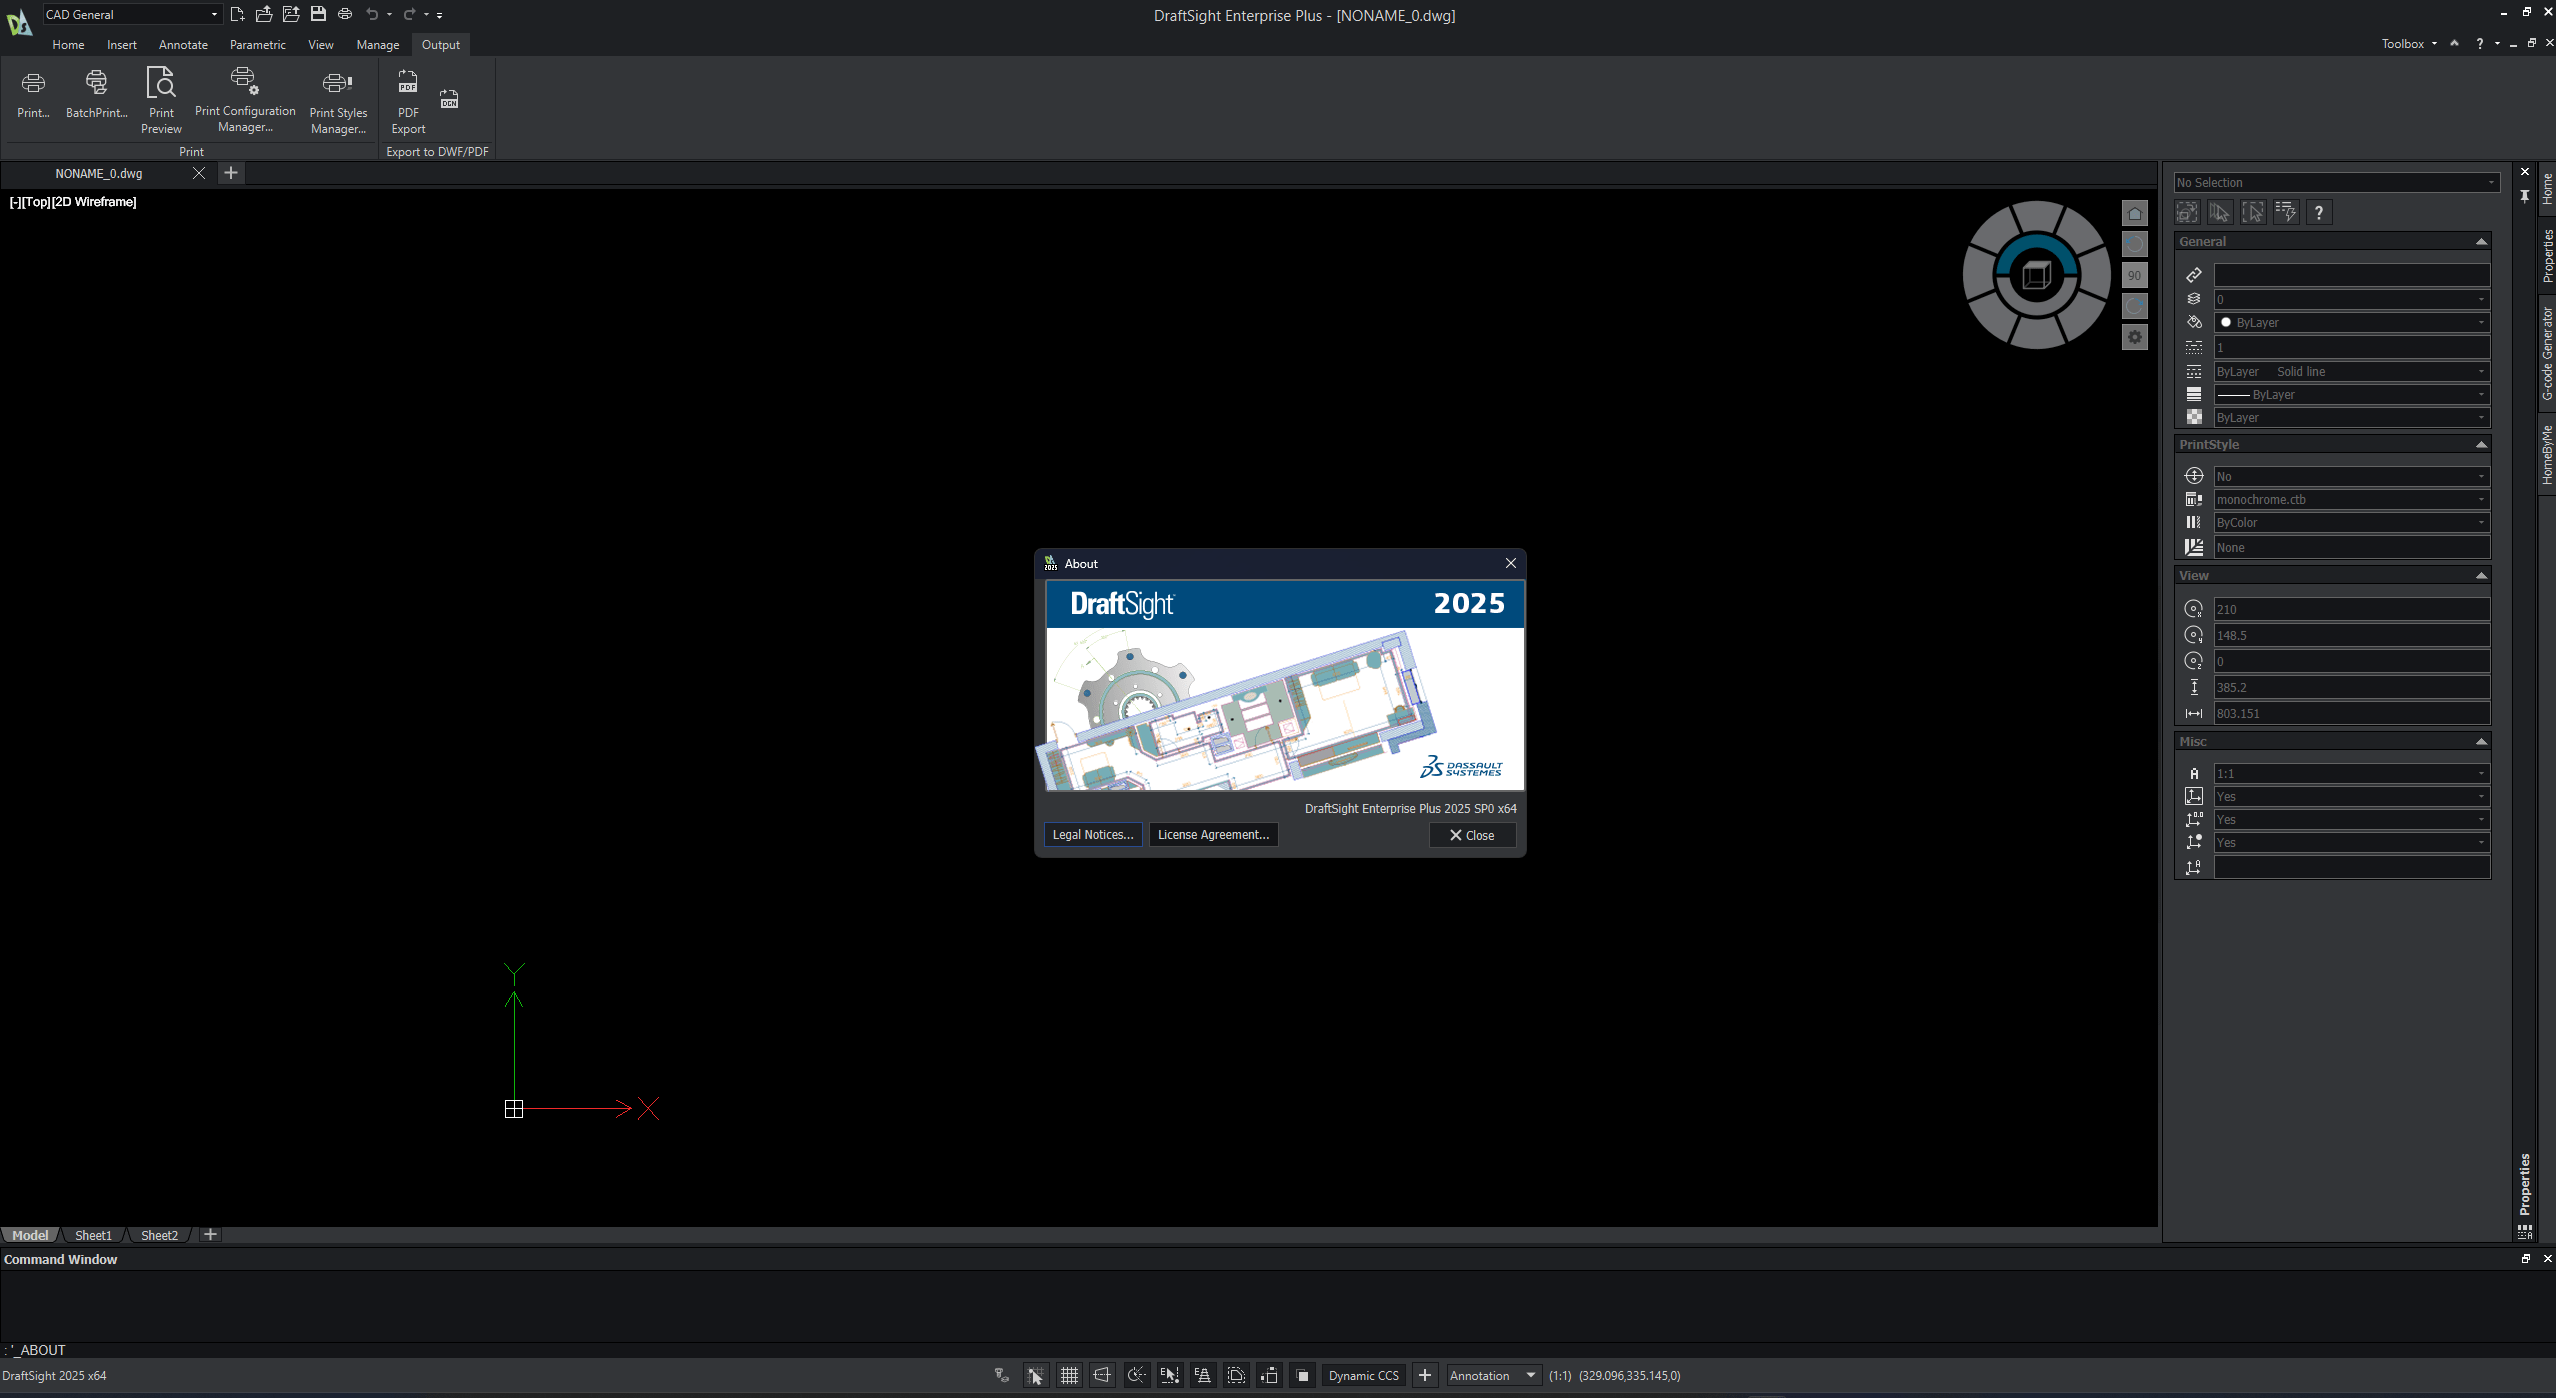
Task: Click Legal Notices in About dialog
Action: (1092, 835)
